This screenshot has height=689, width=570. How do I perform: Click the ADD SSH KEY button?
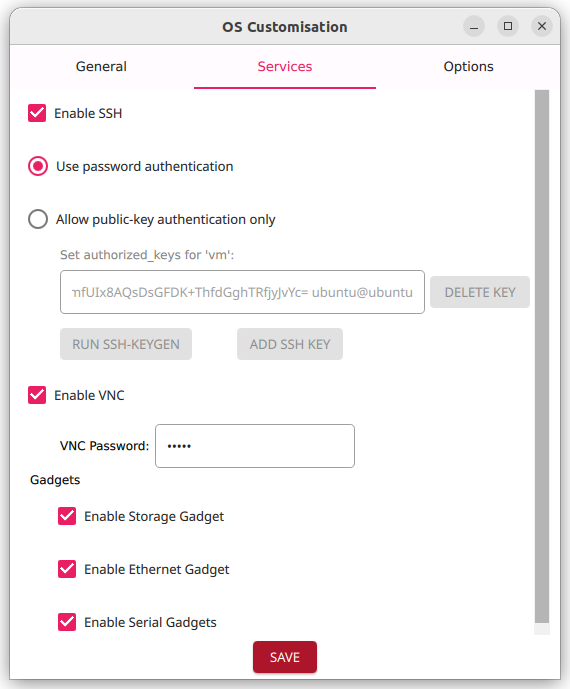coord(290,344)
